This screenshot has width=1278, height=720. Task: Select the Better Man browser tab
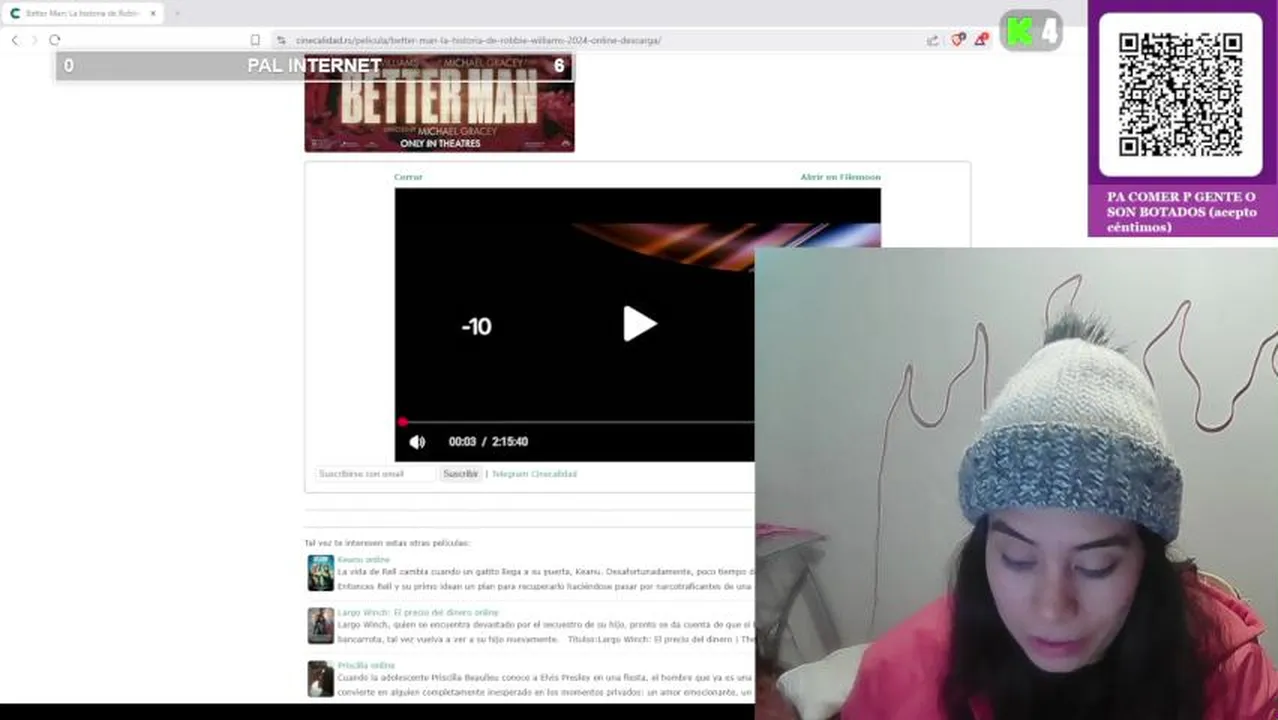tap(83, 13)
